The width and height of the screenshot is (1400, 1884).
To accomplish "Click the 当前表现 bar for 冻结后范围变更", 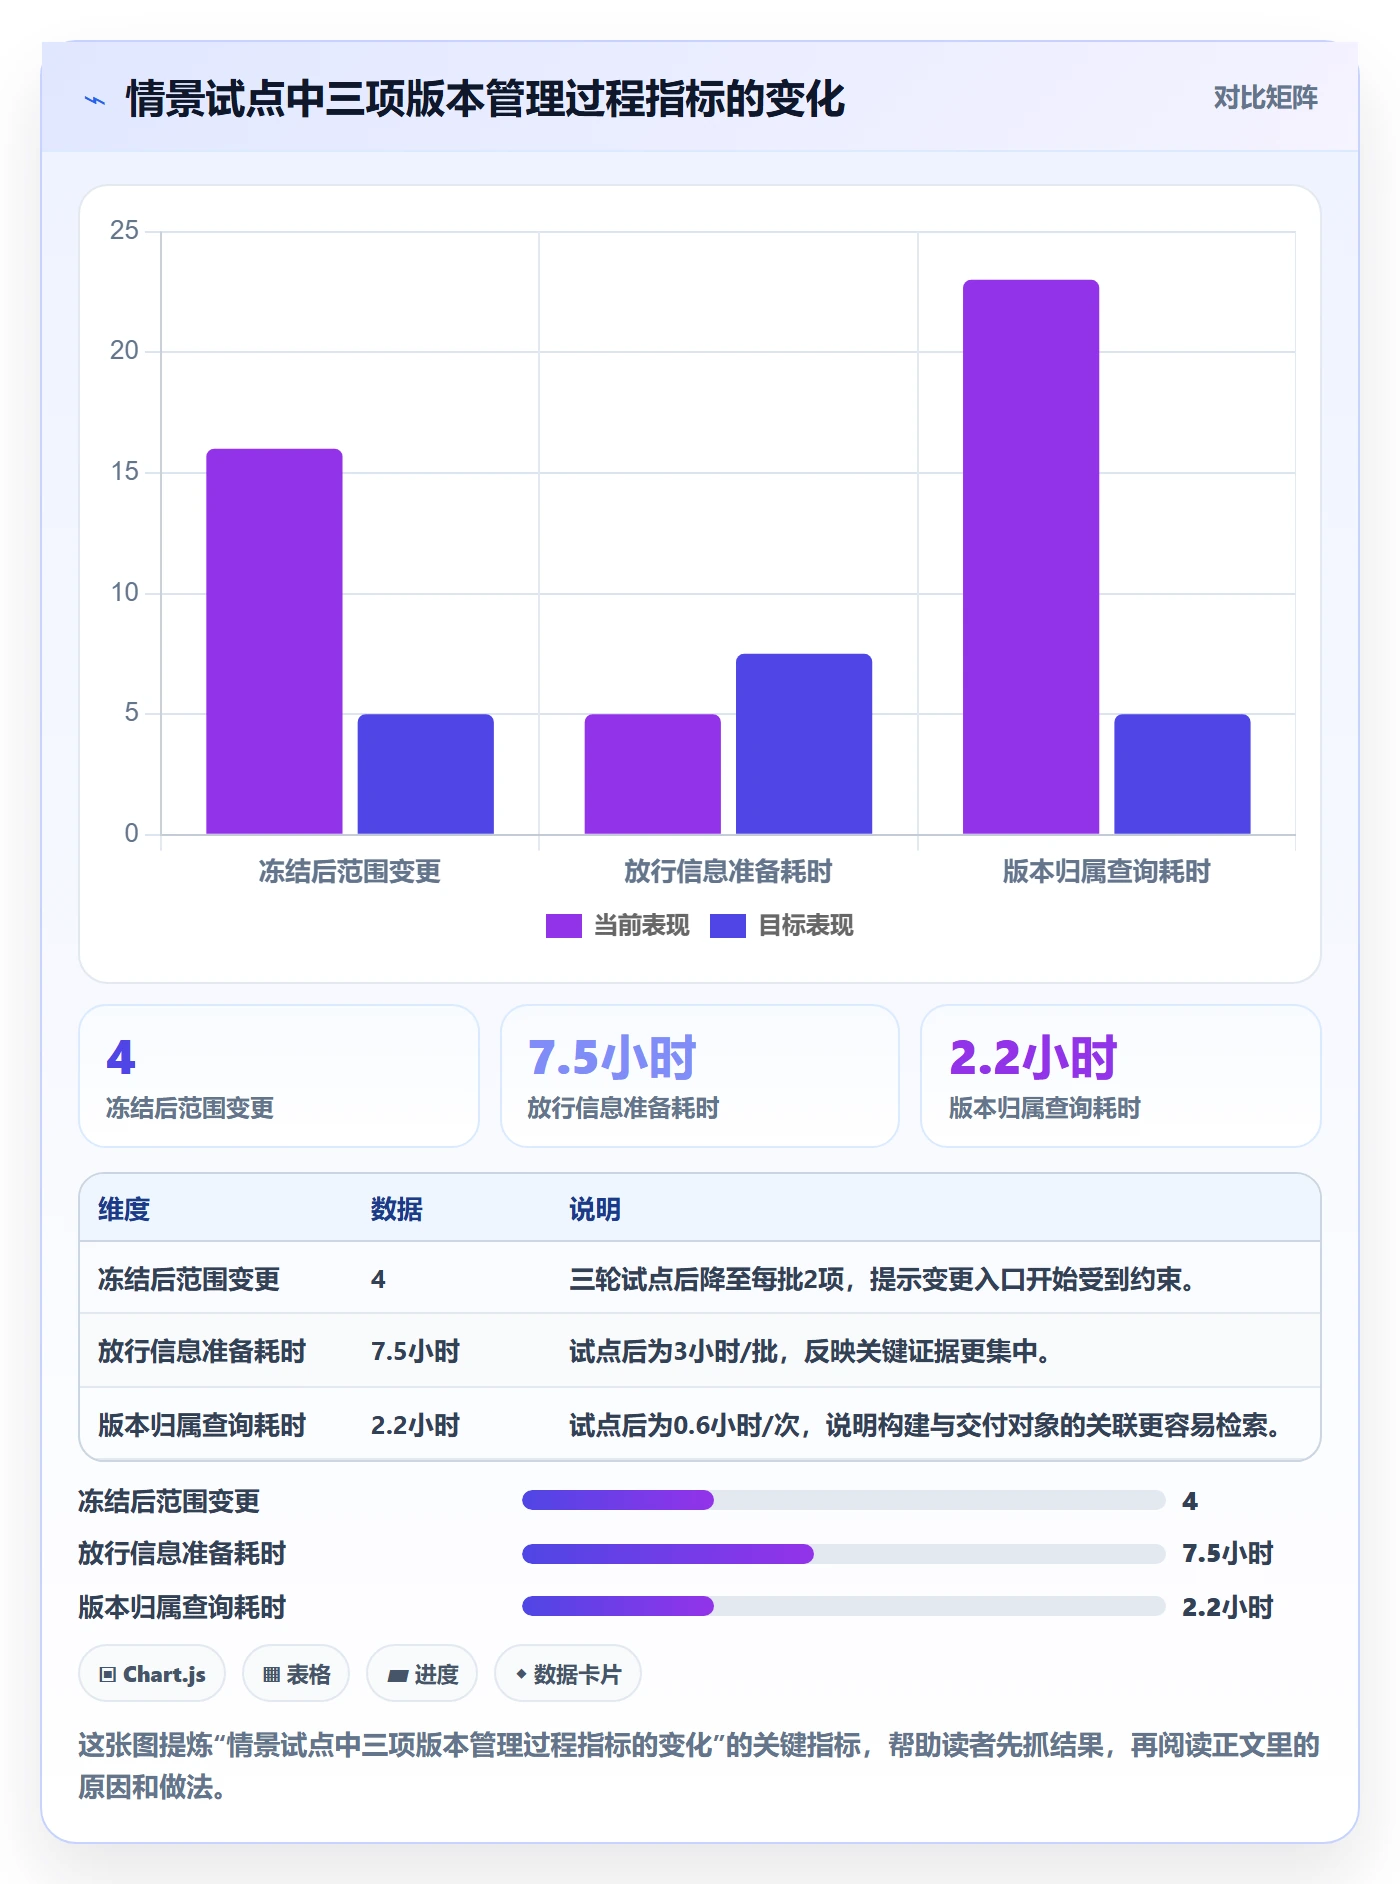I will click(274, 641).
